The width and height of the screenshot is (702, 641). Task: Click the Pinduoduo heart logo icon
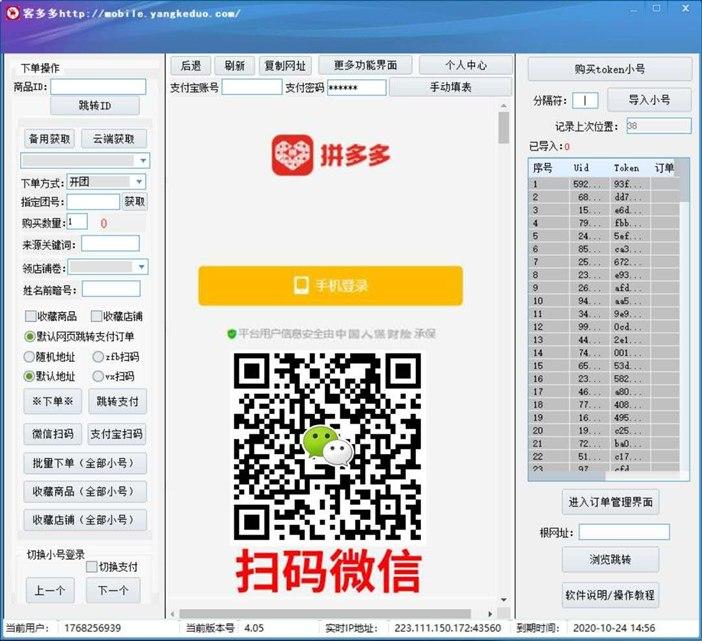click(292, 155)
